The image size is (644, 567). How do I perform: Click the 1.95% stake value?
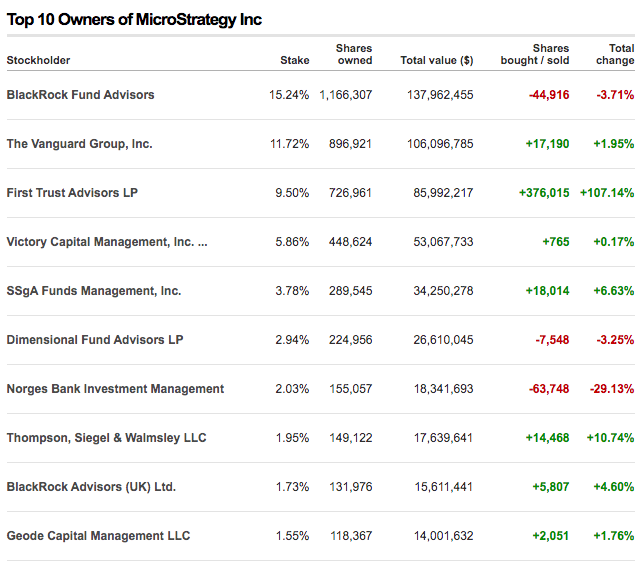pyautogui.click(x=292, y=438)
